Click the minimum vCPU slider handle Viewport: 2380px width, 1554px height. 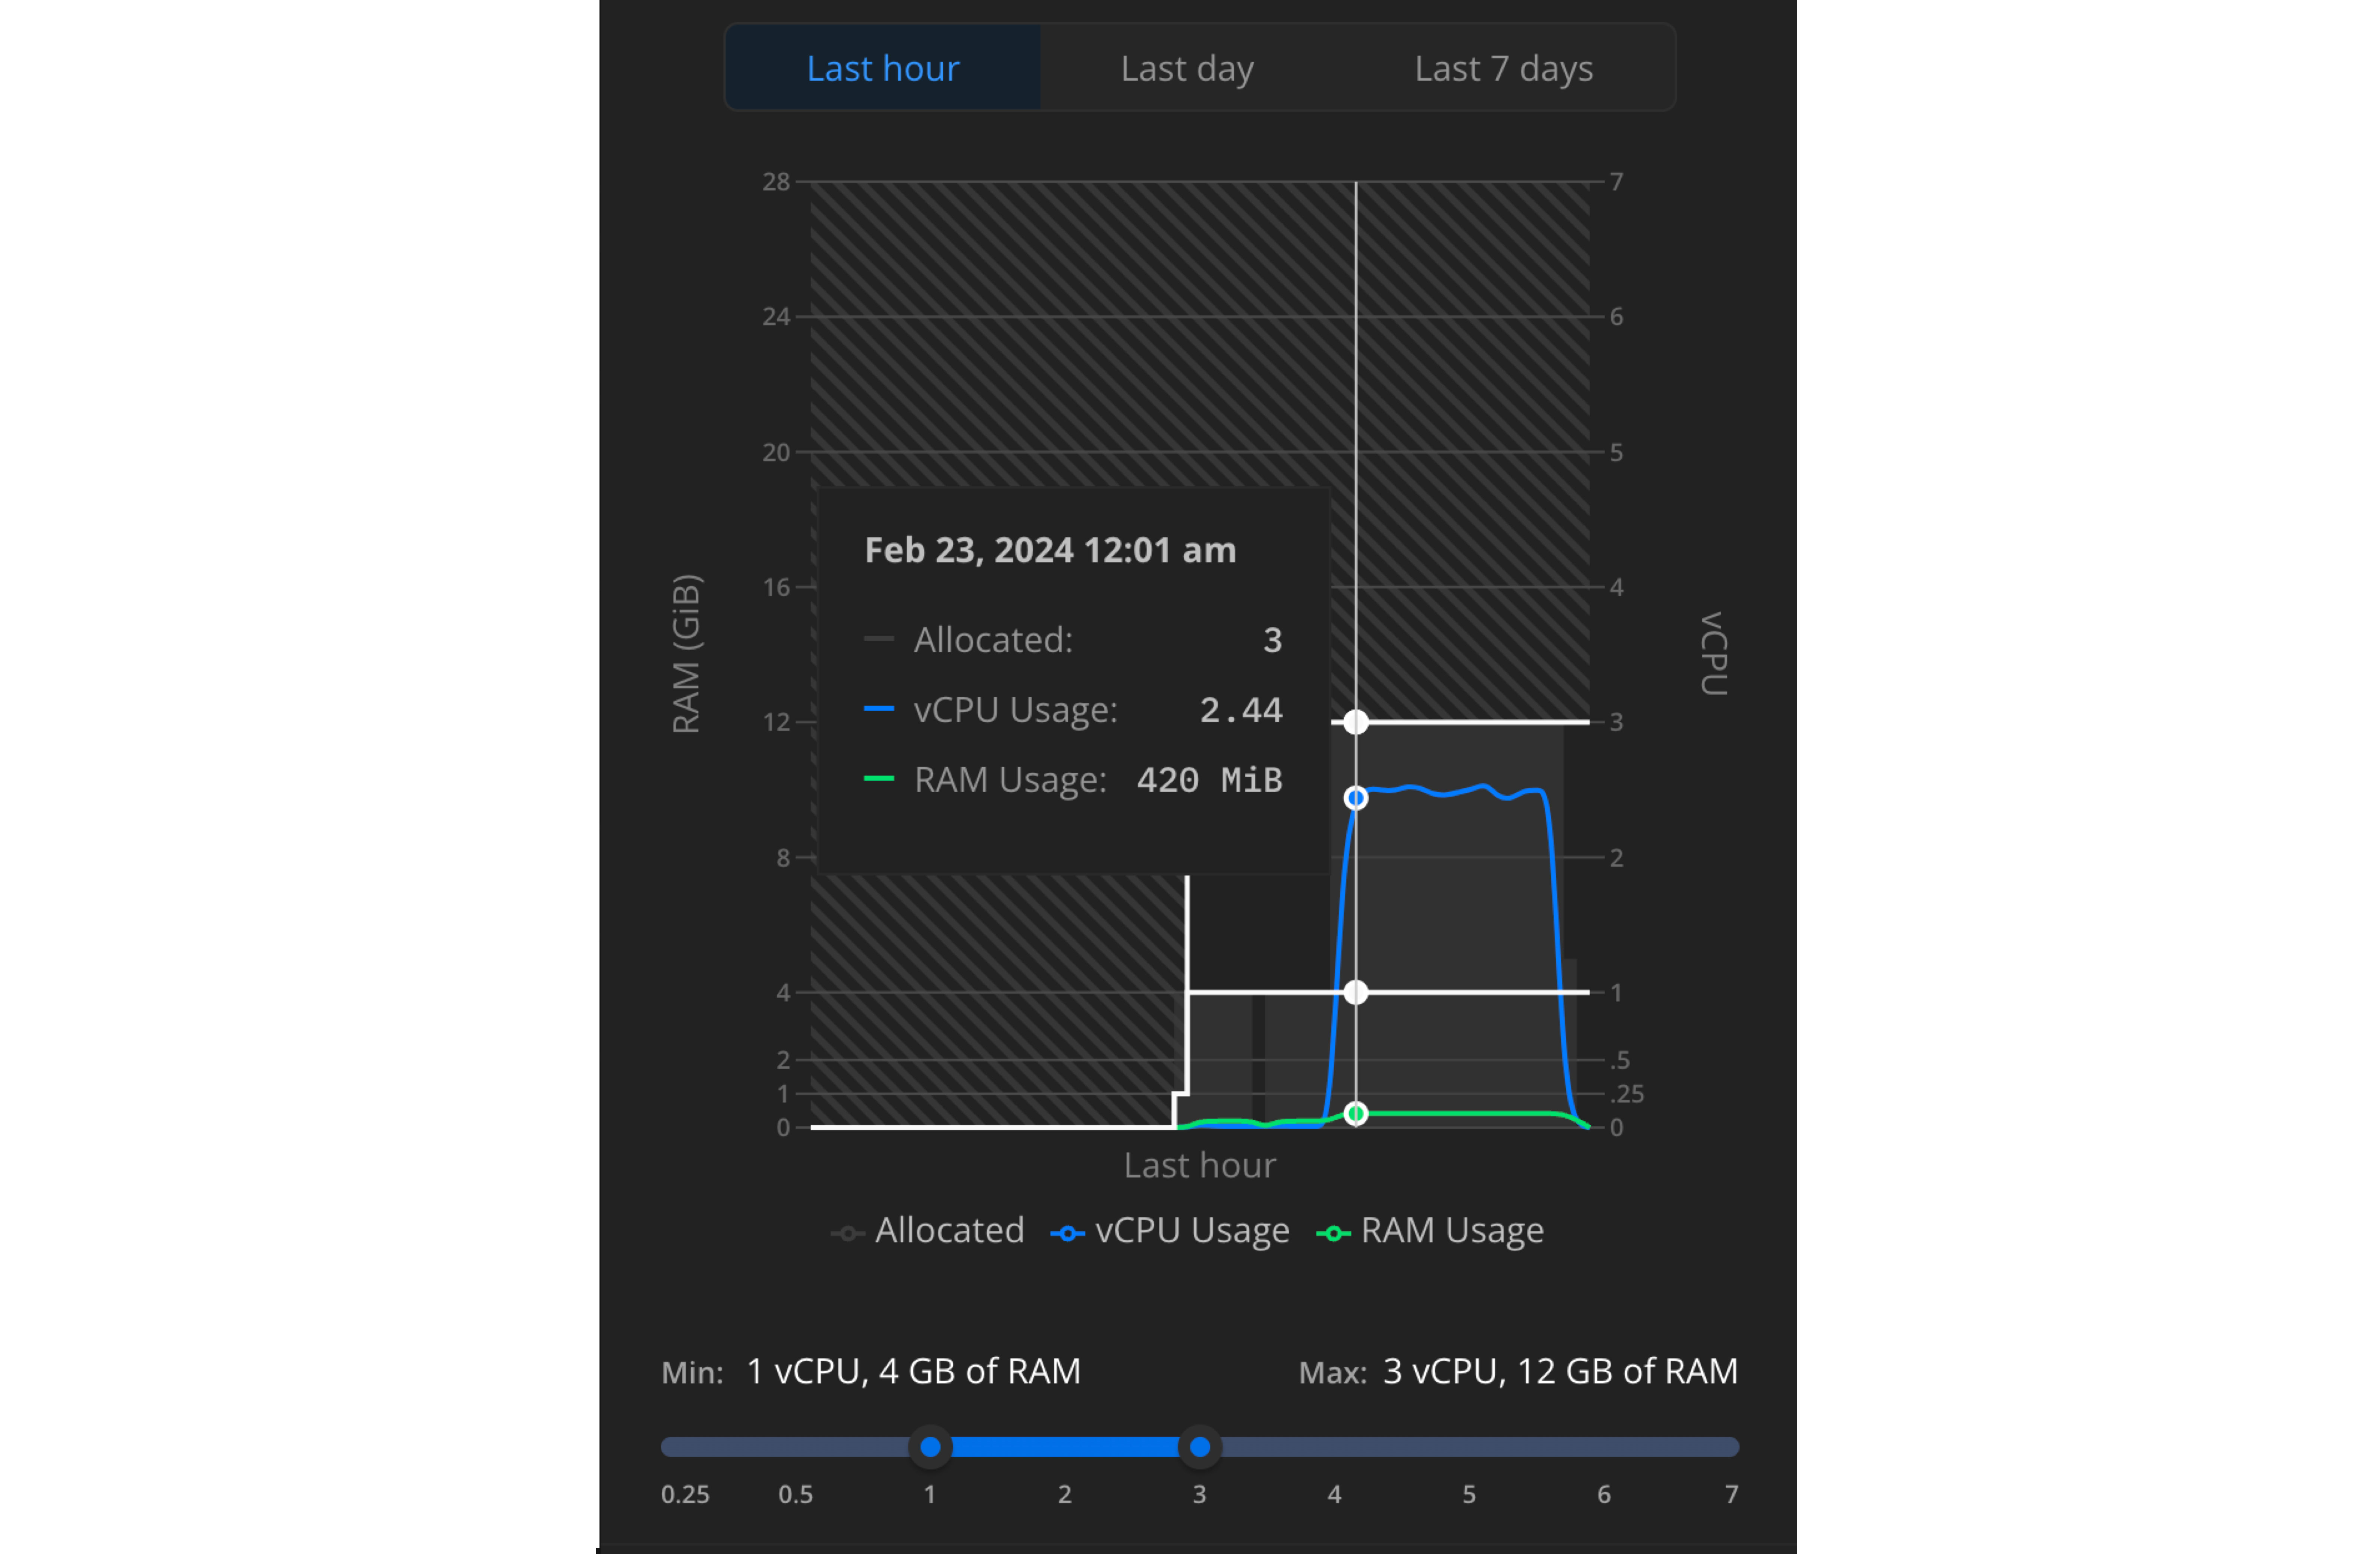tap(930, 1447)
